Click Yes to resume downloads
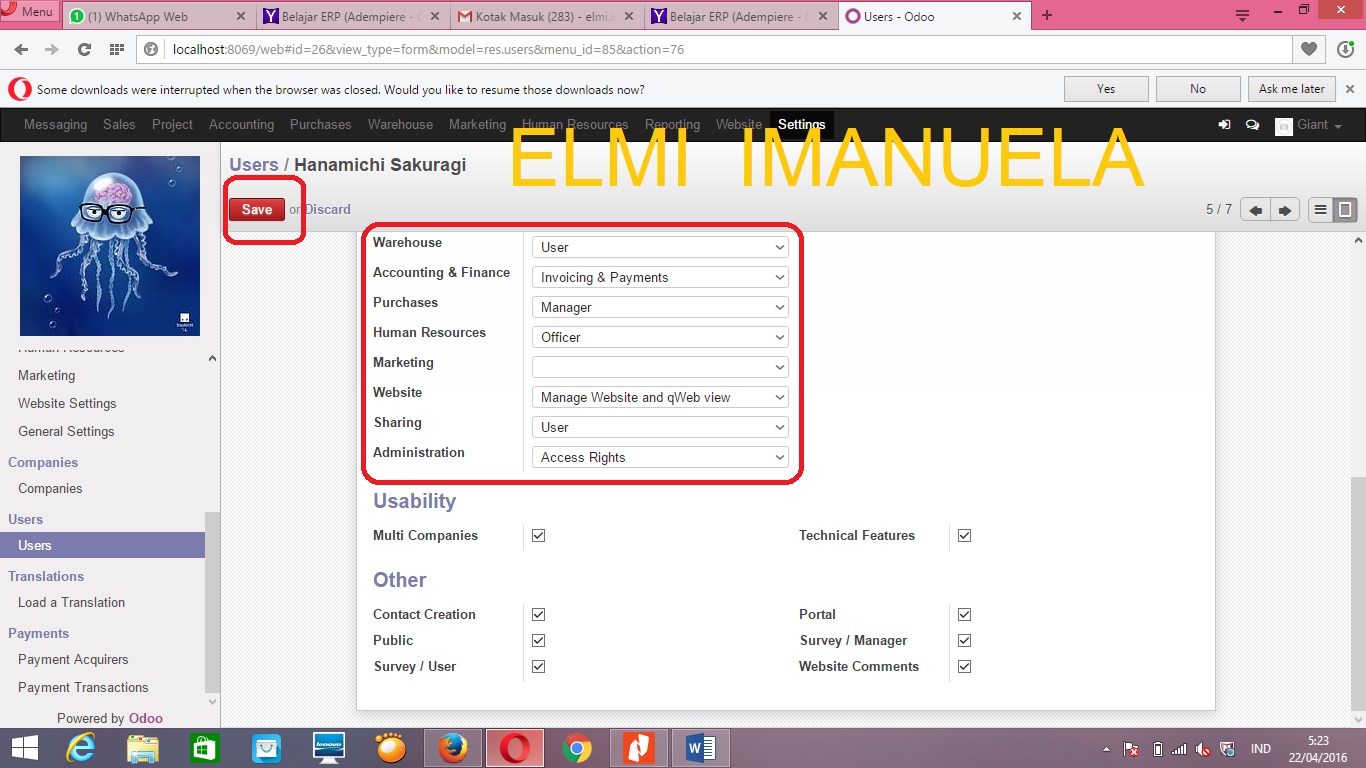The height and width of the screenshot is (768, 1366). tap(1106, 89)
